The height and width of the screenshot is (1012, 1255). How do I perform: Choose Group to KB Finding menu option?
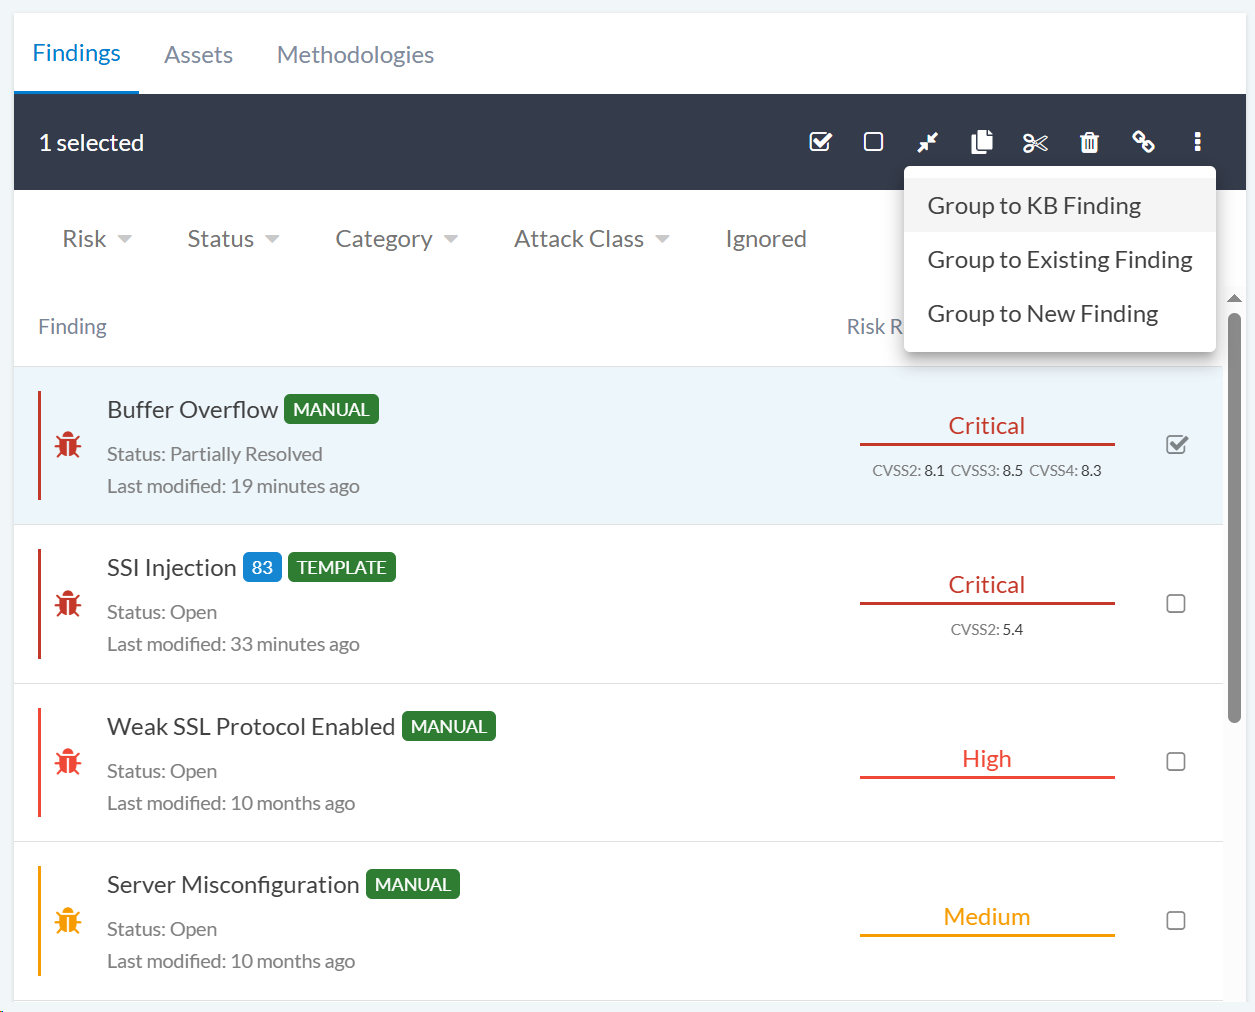[x=1034, y=206]
